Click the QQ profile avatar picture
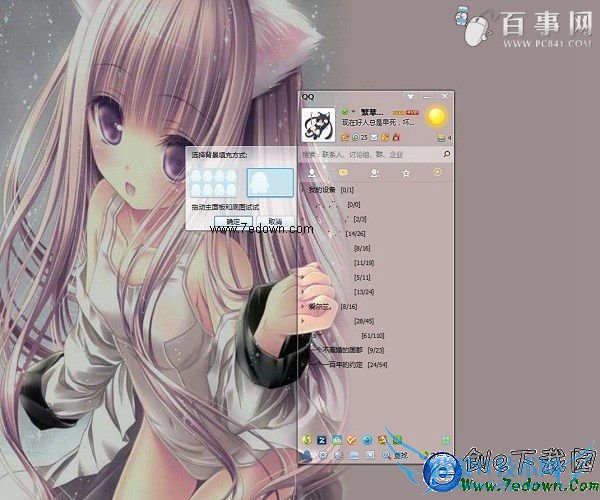 [x=318, y=125]
